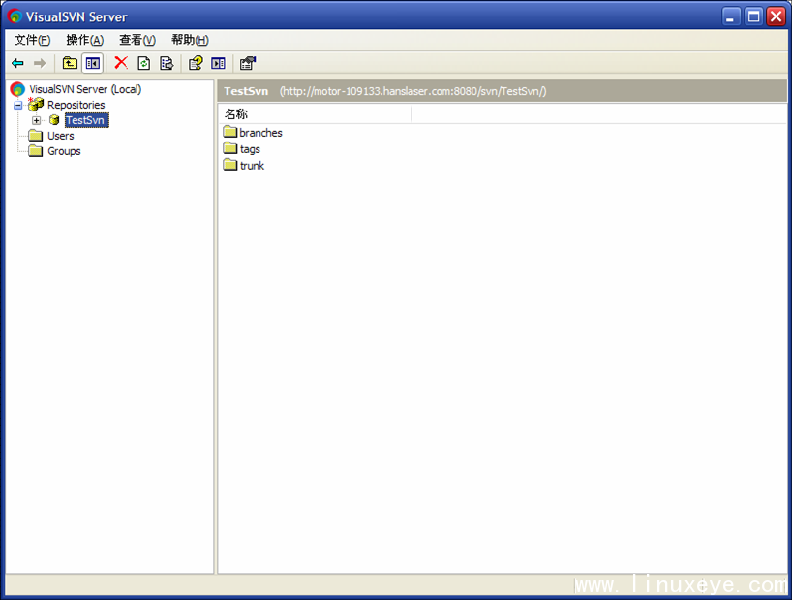Toggle the Show/Hide Action Pane icon
This screenshot has height=600, width=792.
coord(219,63)
